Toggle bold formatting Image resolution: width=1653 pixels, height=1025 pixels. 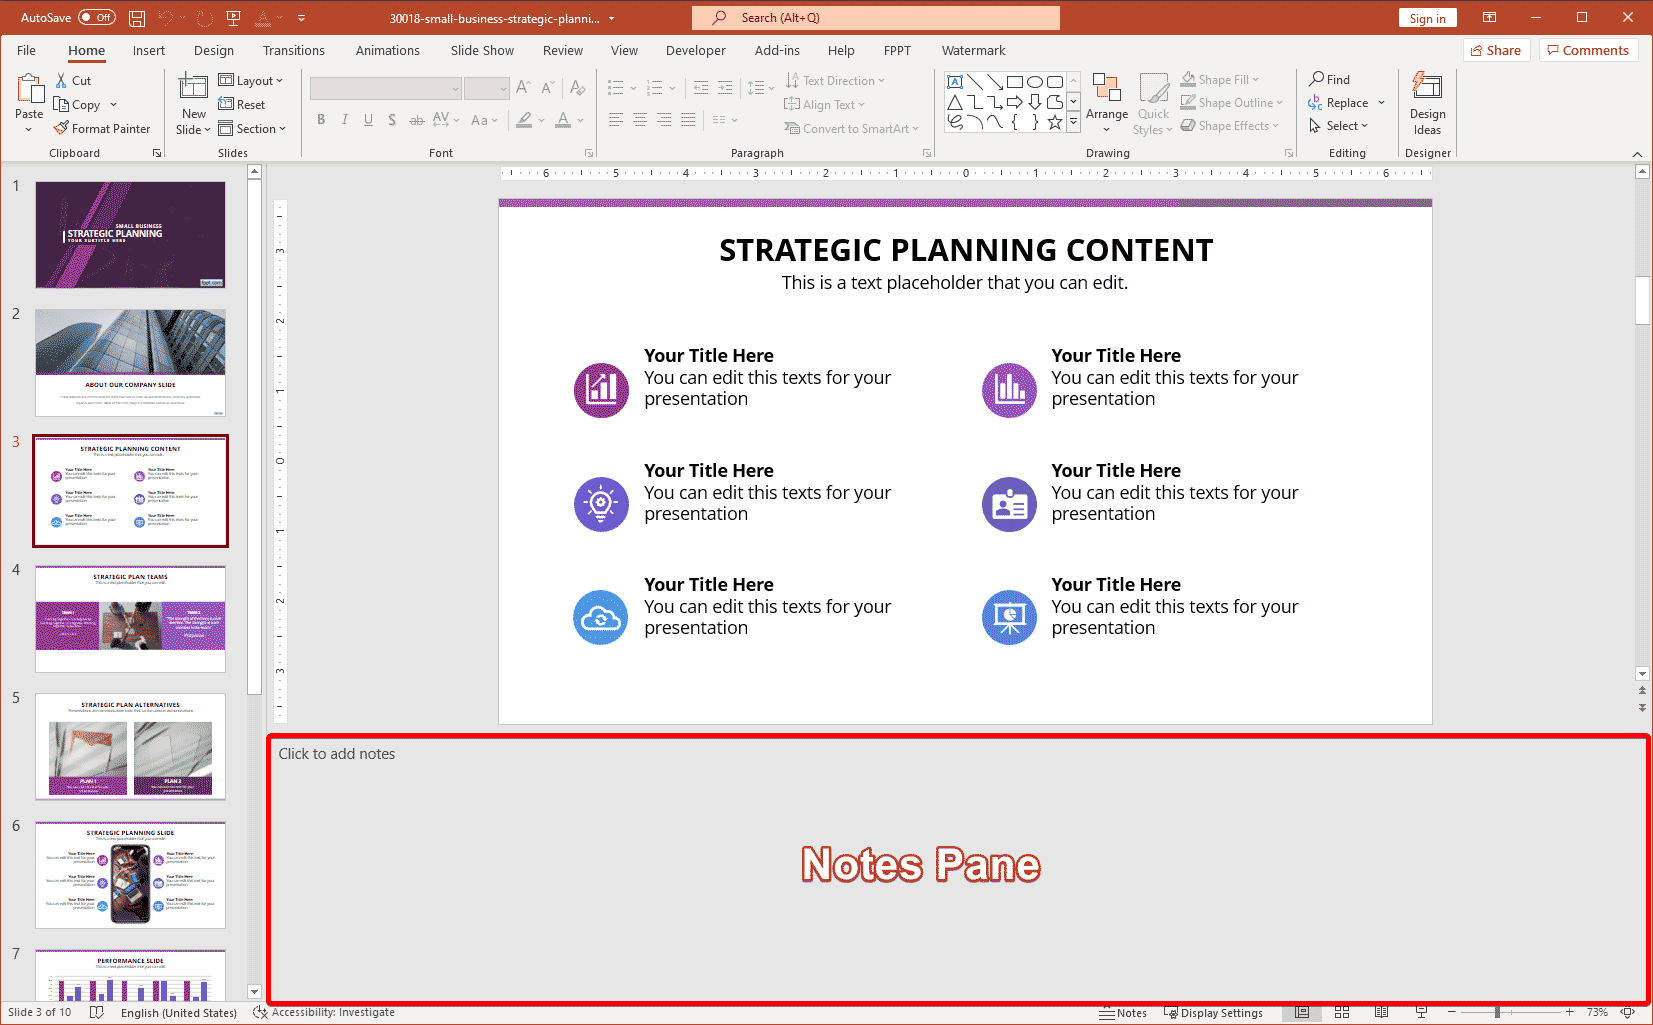(320, 119)
